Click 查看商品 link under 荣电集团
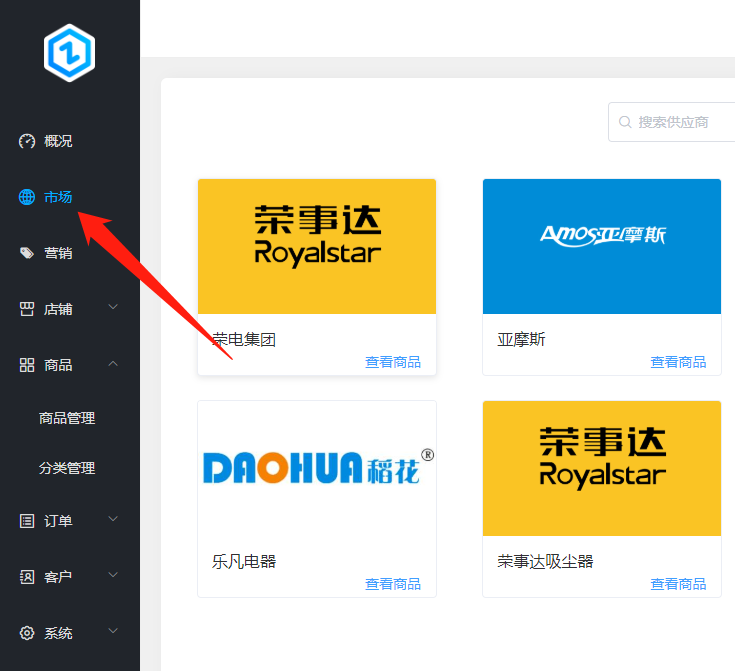 [393, 362]
